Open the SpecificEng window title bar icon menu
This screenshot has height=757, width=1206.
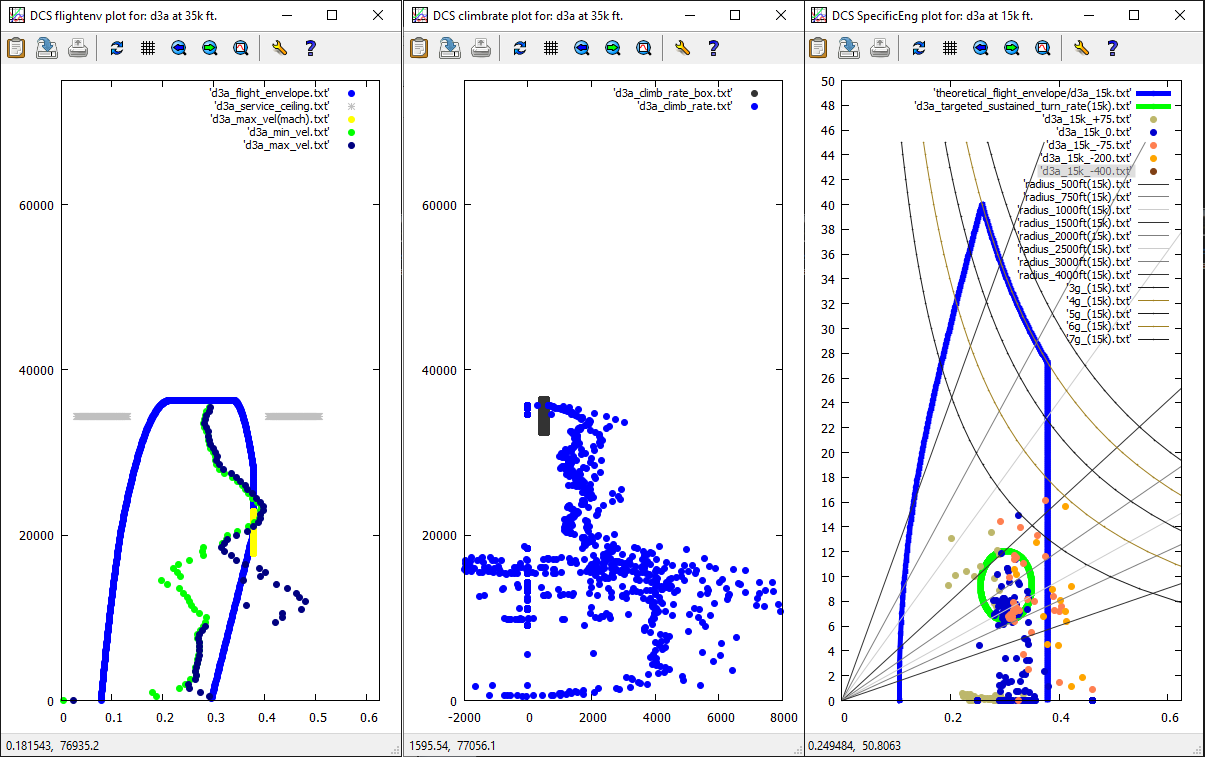pyautogui.click(x=820, y=16)
